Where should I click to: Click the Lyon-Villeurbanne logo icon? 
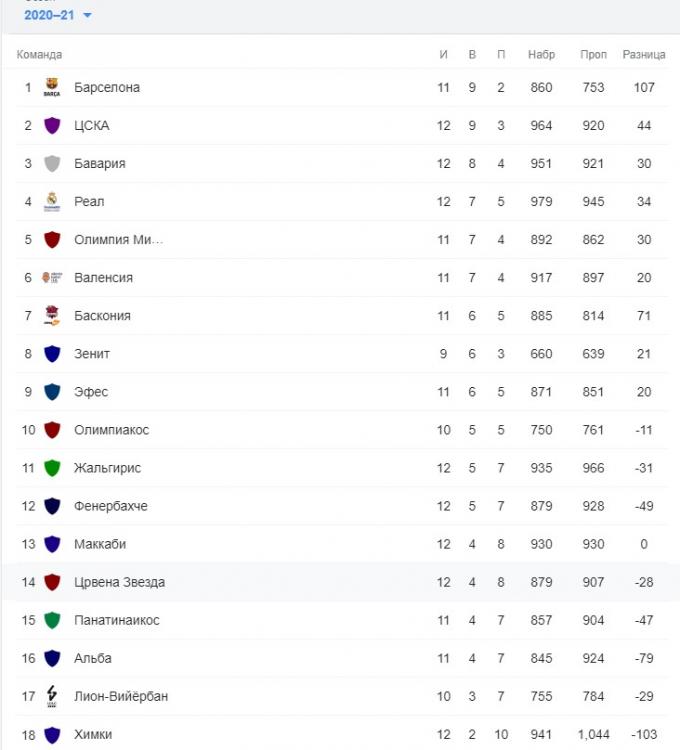tap(52, 696)
